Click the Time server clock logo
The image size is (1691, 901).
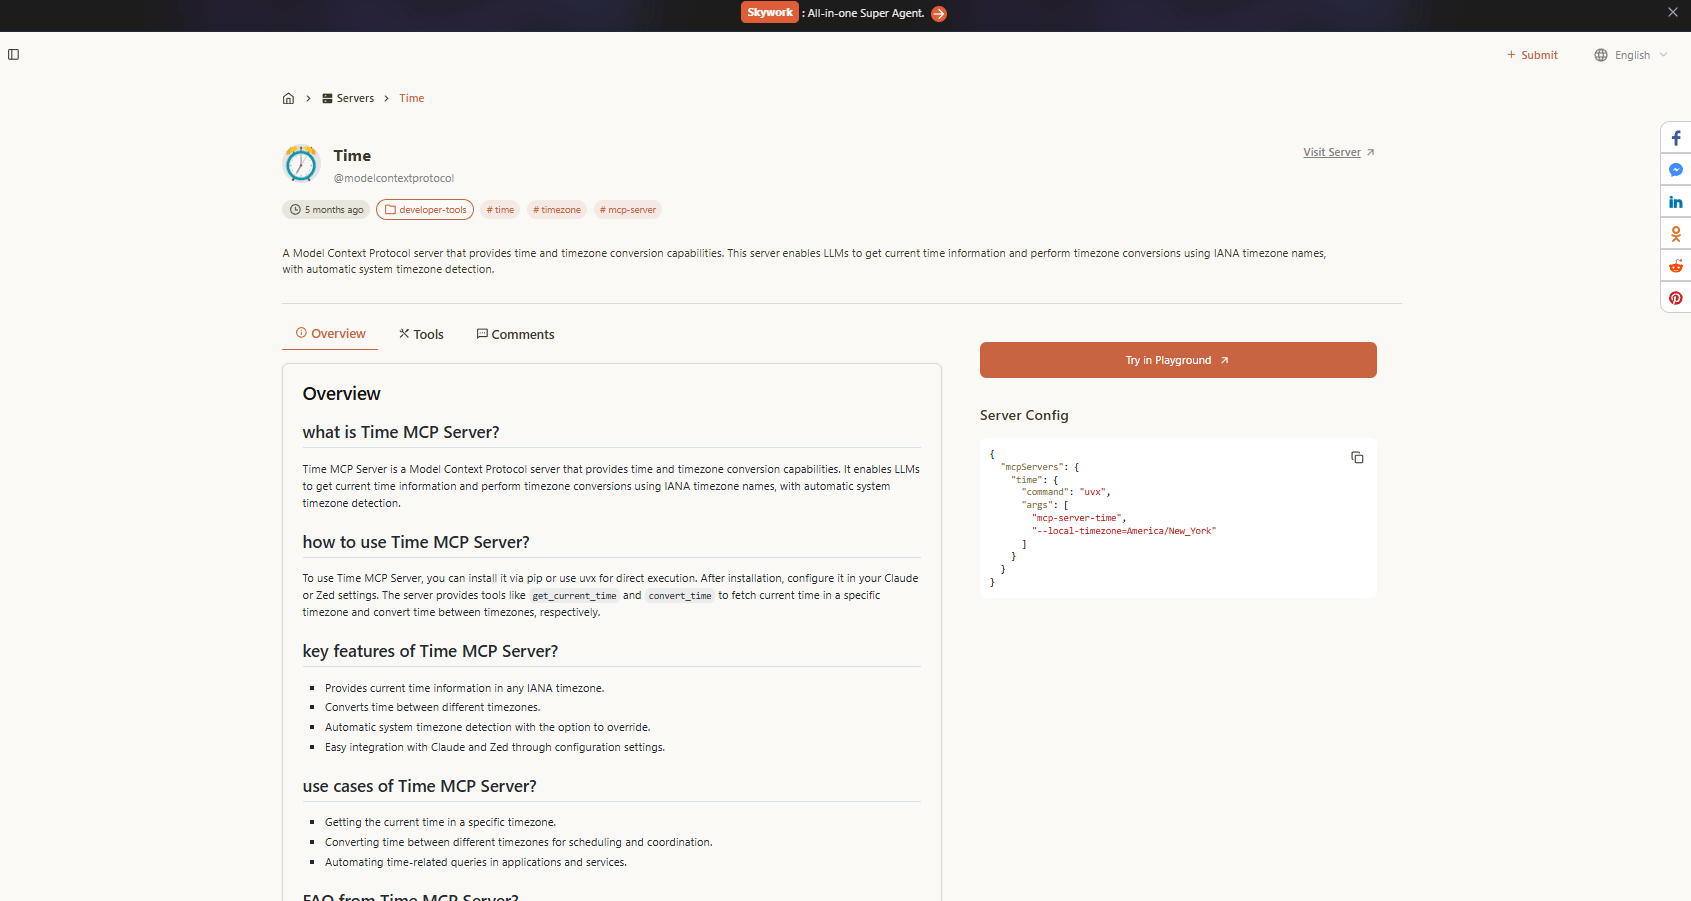301,164
